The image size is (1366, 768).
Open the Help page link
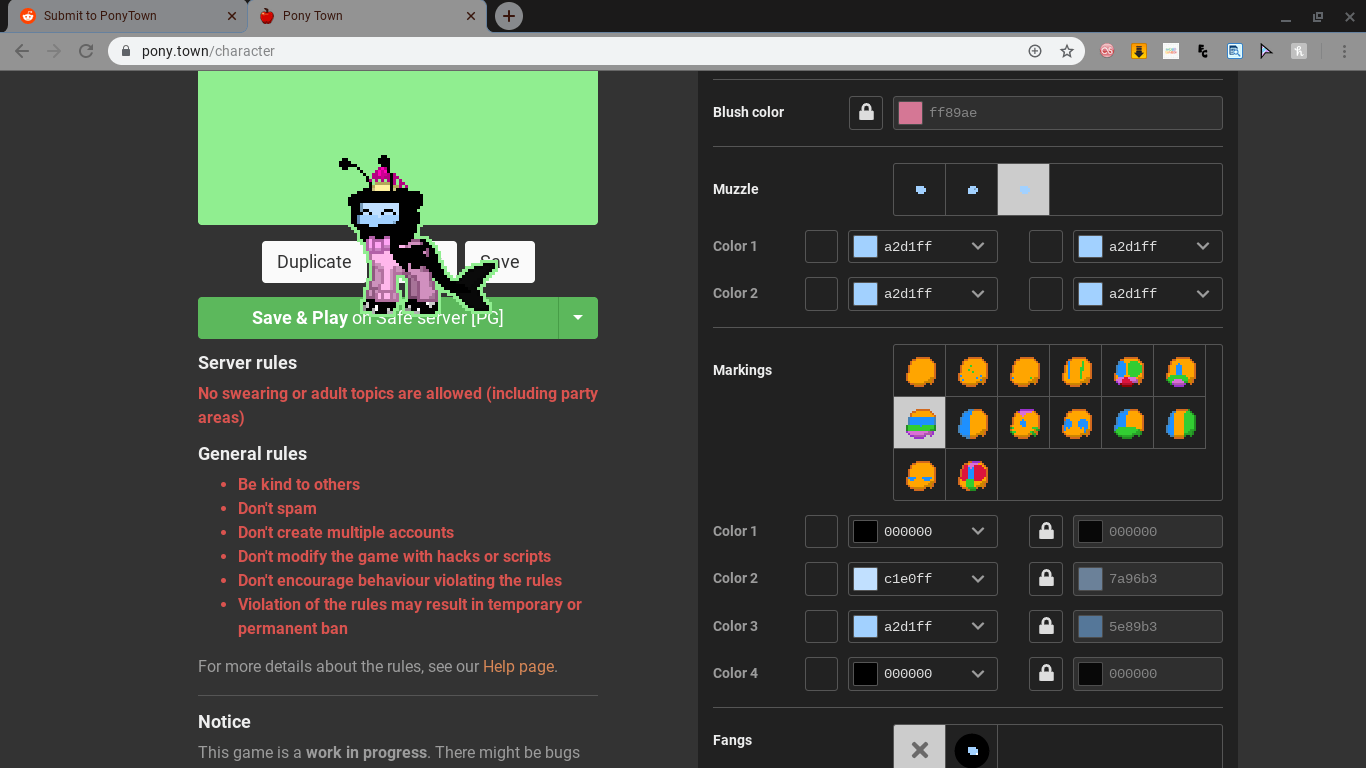click(x=518, y=666)
